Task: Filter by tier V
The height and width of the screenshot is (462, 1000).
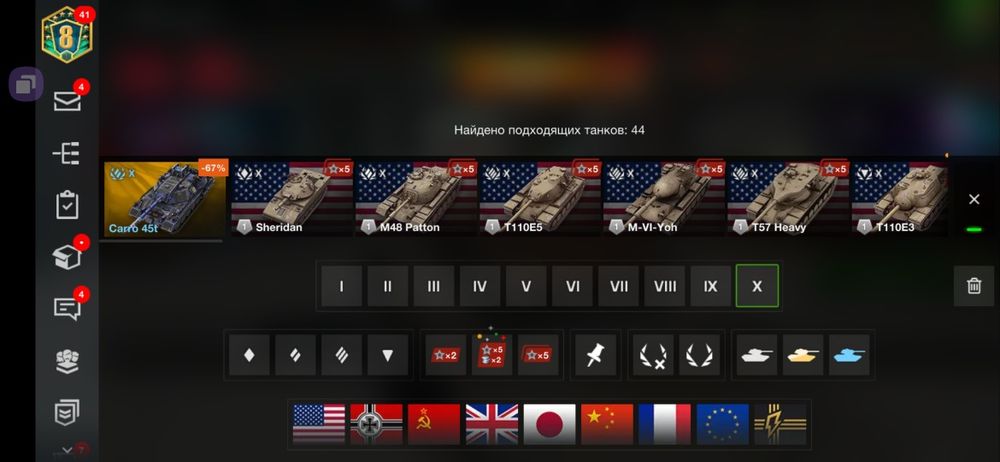Action: tap(526, 286)
